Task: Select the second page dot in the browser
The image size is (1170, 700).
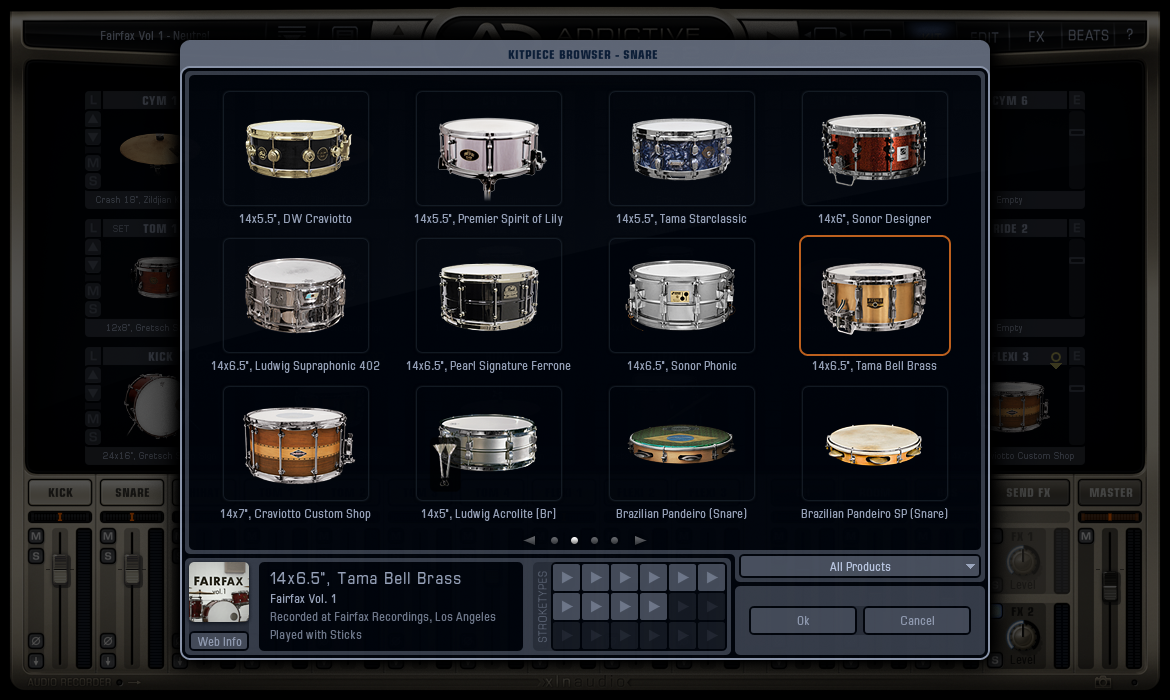Action: click(x=575, y=540)
